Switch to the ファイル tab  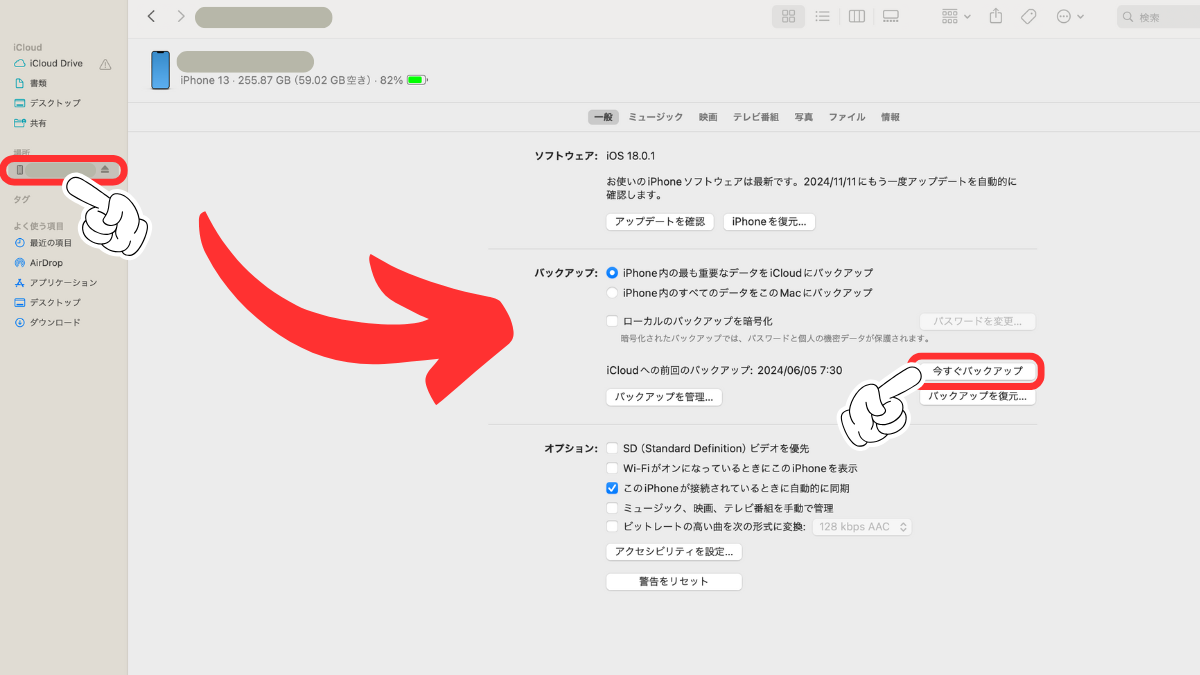pos(847,117)
